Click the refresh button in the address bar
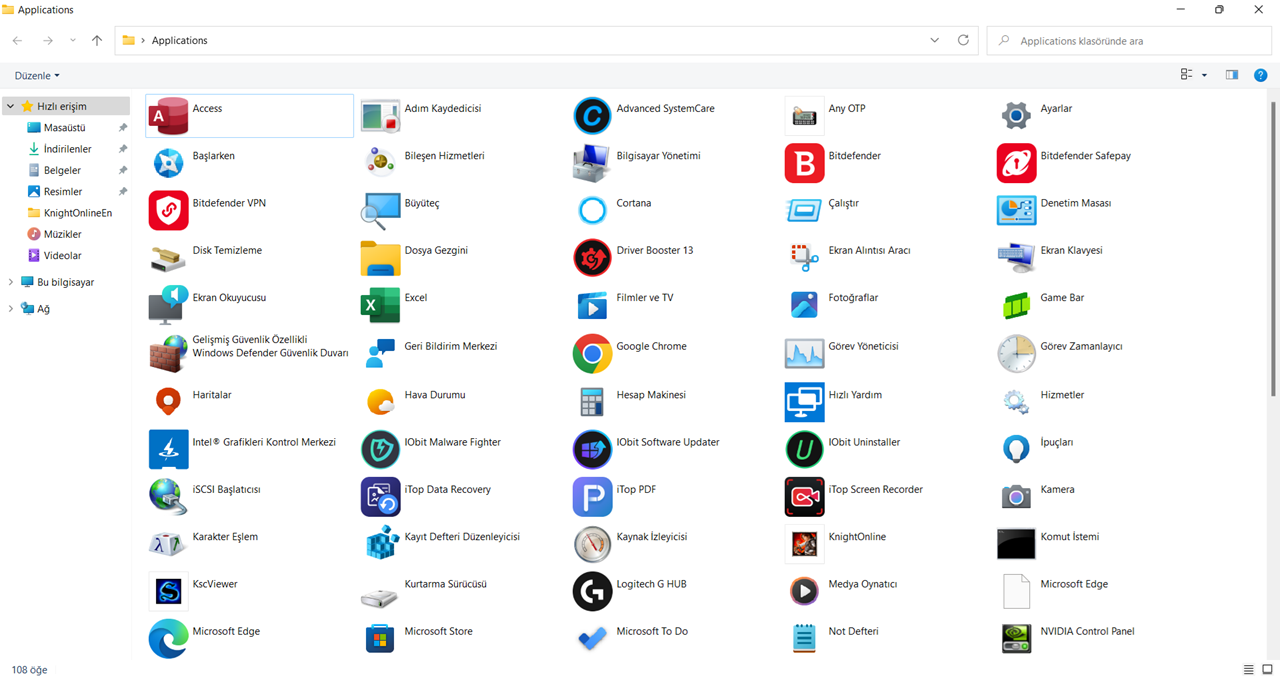This screenshot has width=1280, height=678. tap(963, 40)
